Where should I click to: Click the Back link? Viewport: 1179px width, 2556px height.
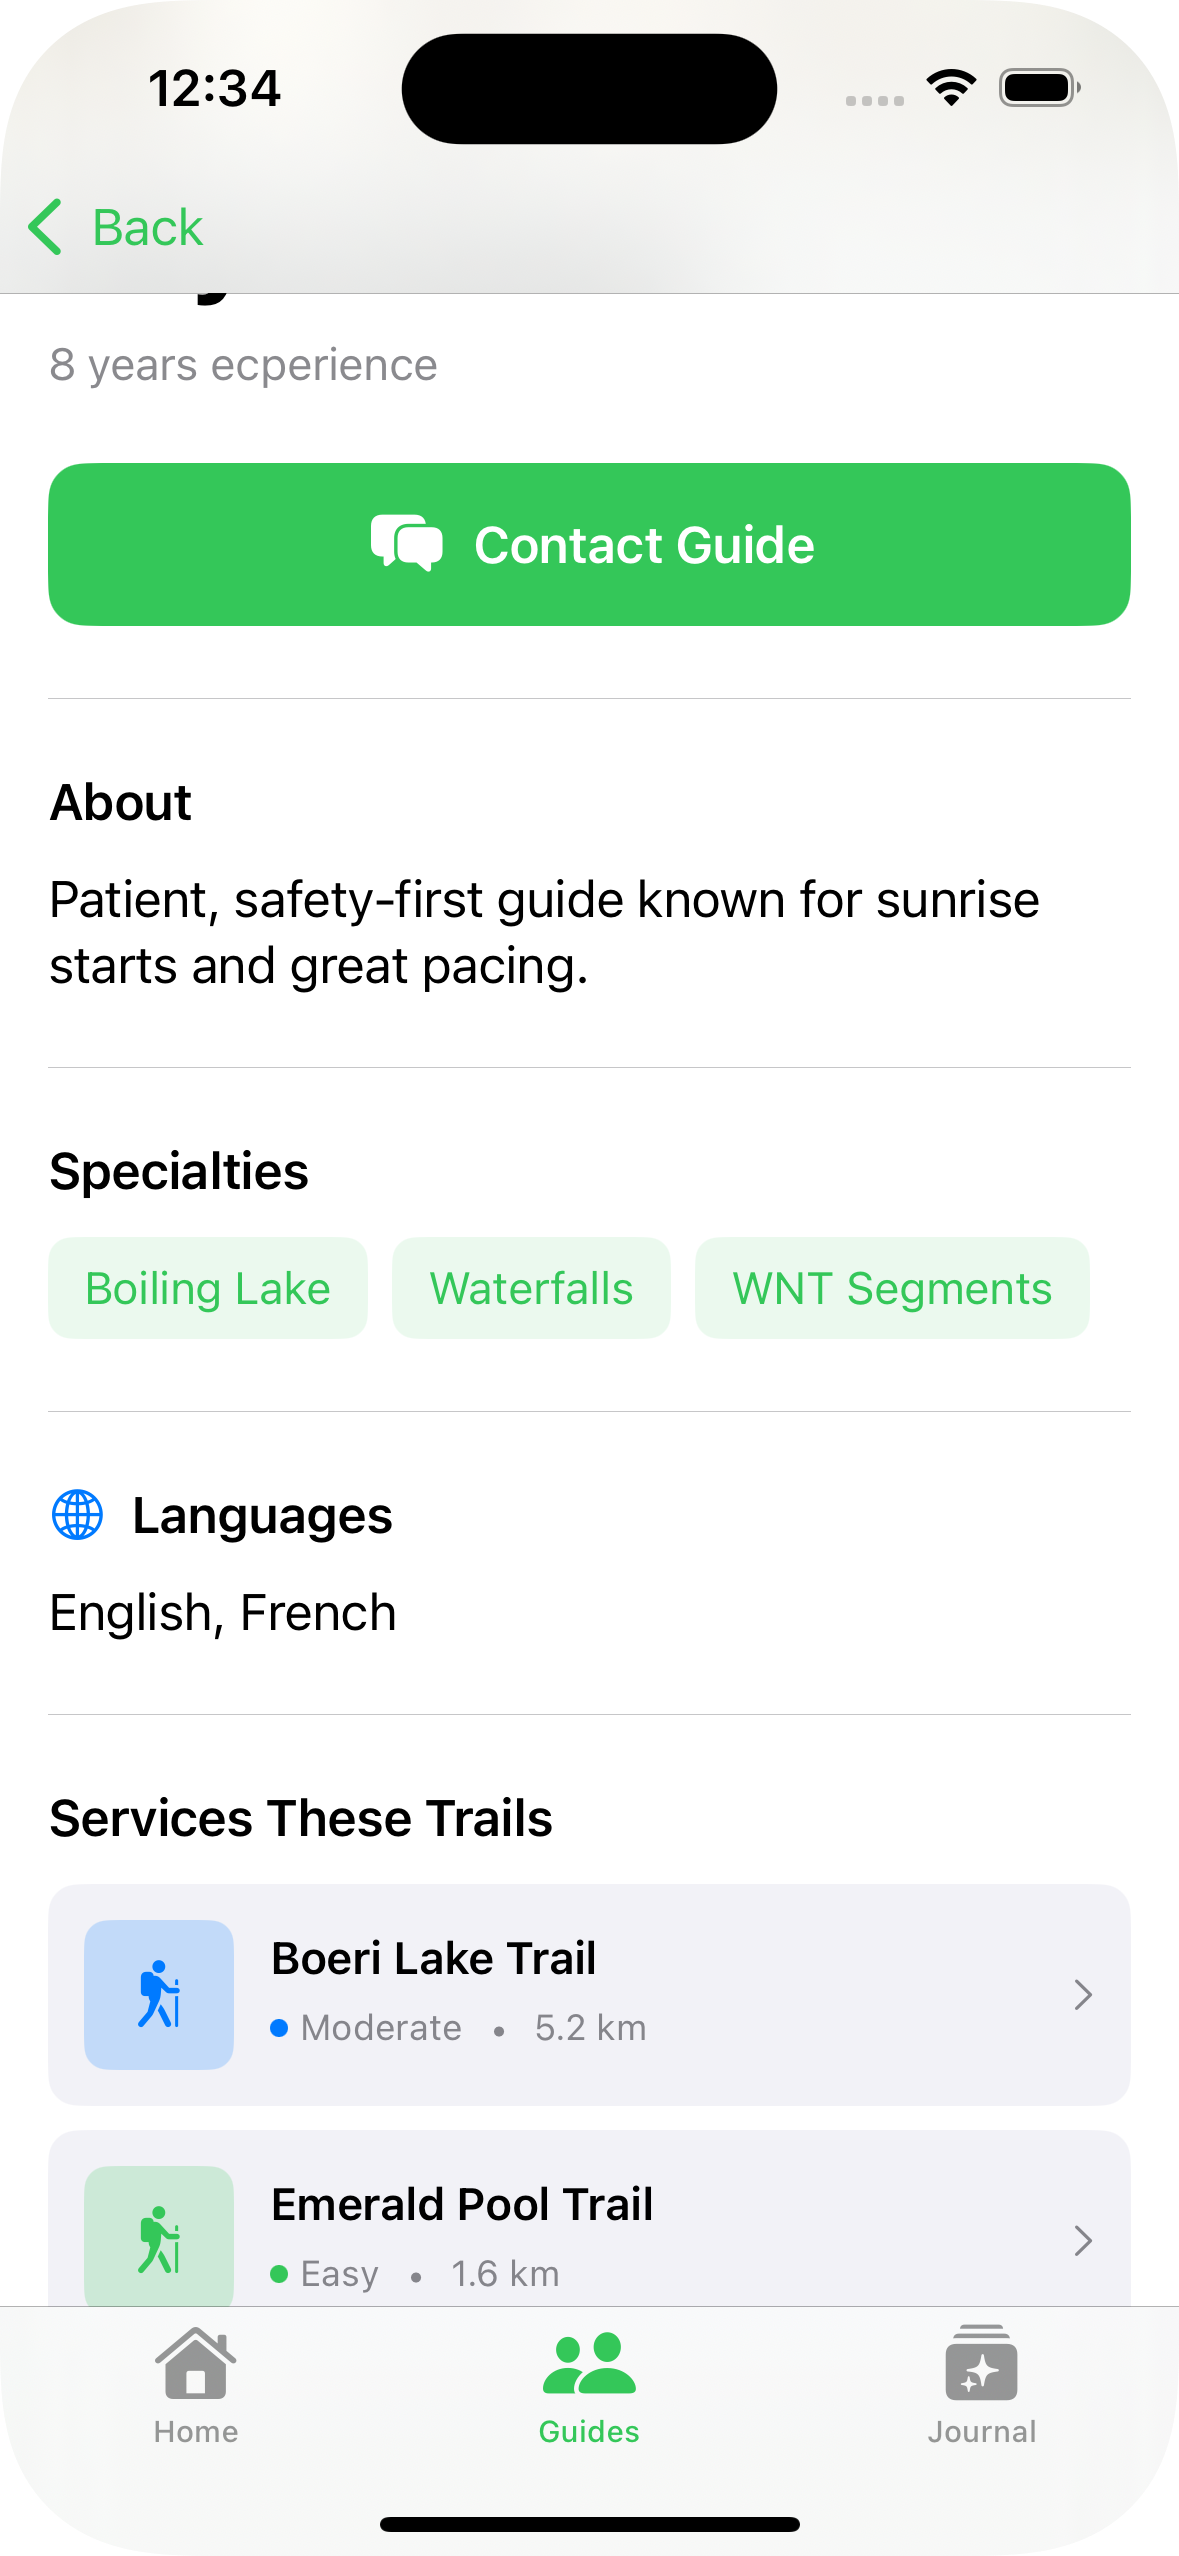coord(146,227)
